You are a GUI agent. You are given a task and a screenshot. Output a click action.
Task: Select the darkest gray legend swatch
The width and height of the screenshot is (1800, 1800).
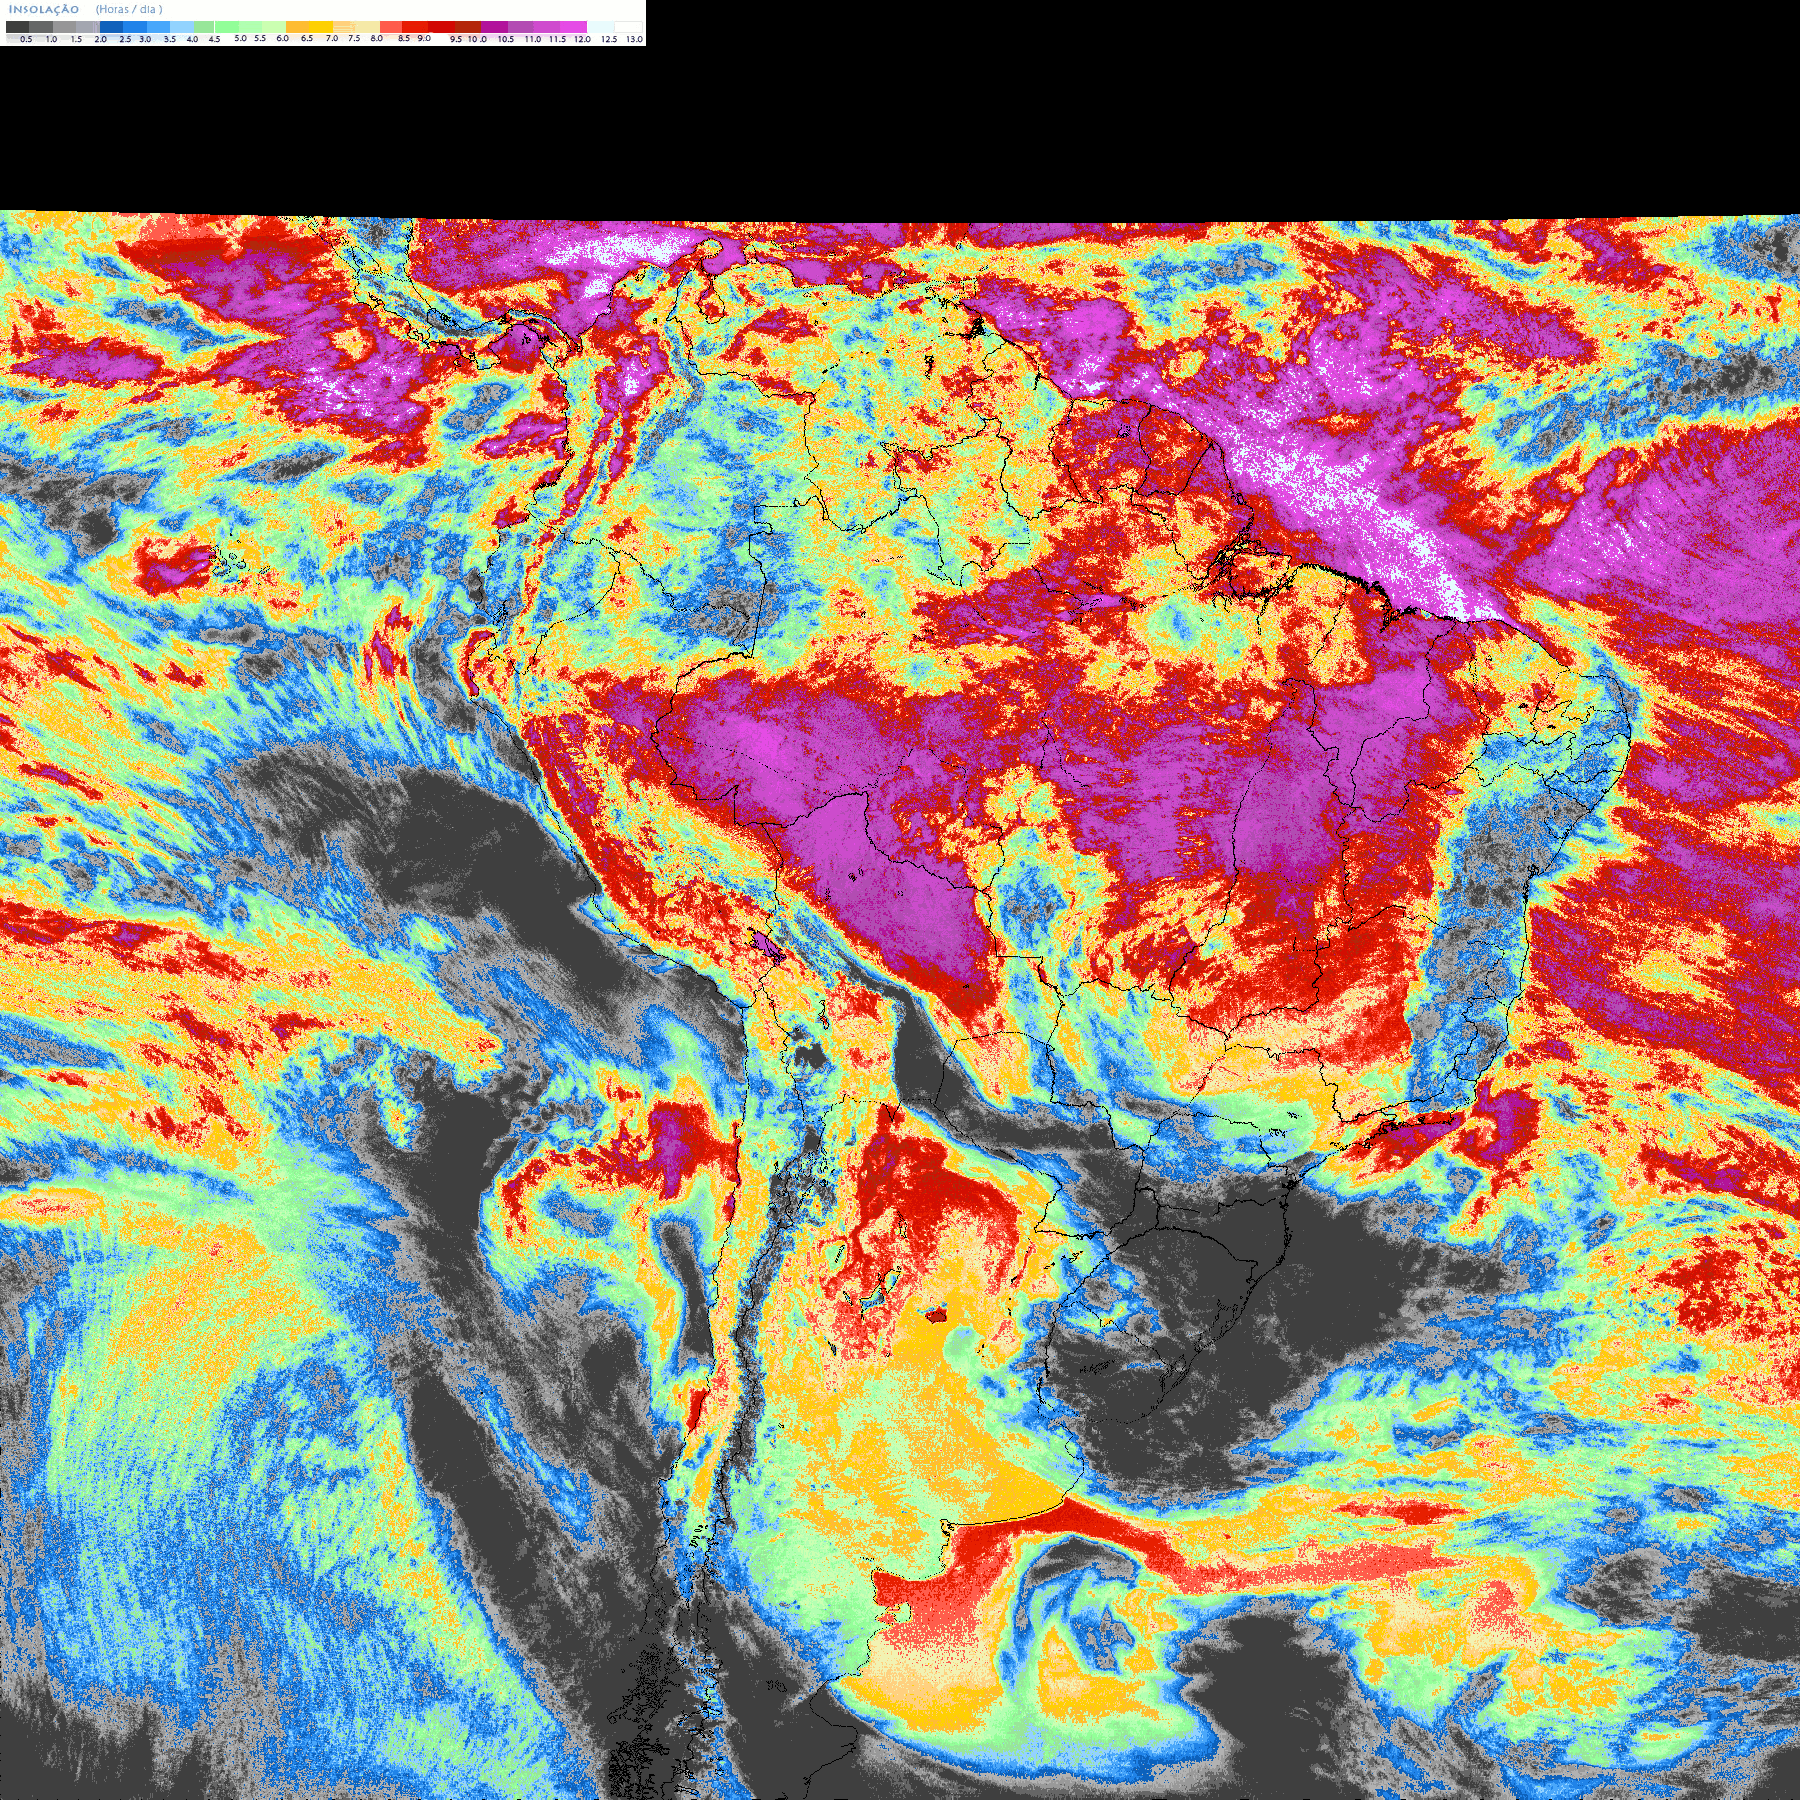click(17, 27)
